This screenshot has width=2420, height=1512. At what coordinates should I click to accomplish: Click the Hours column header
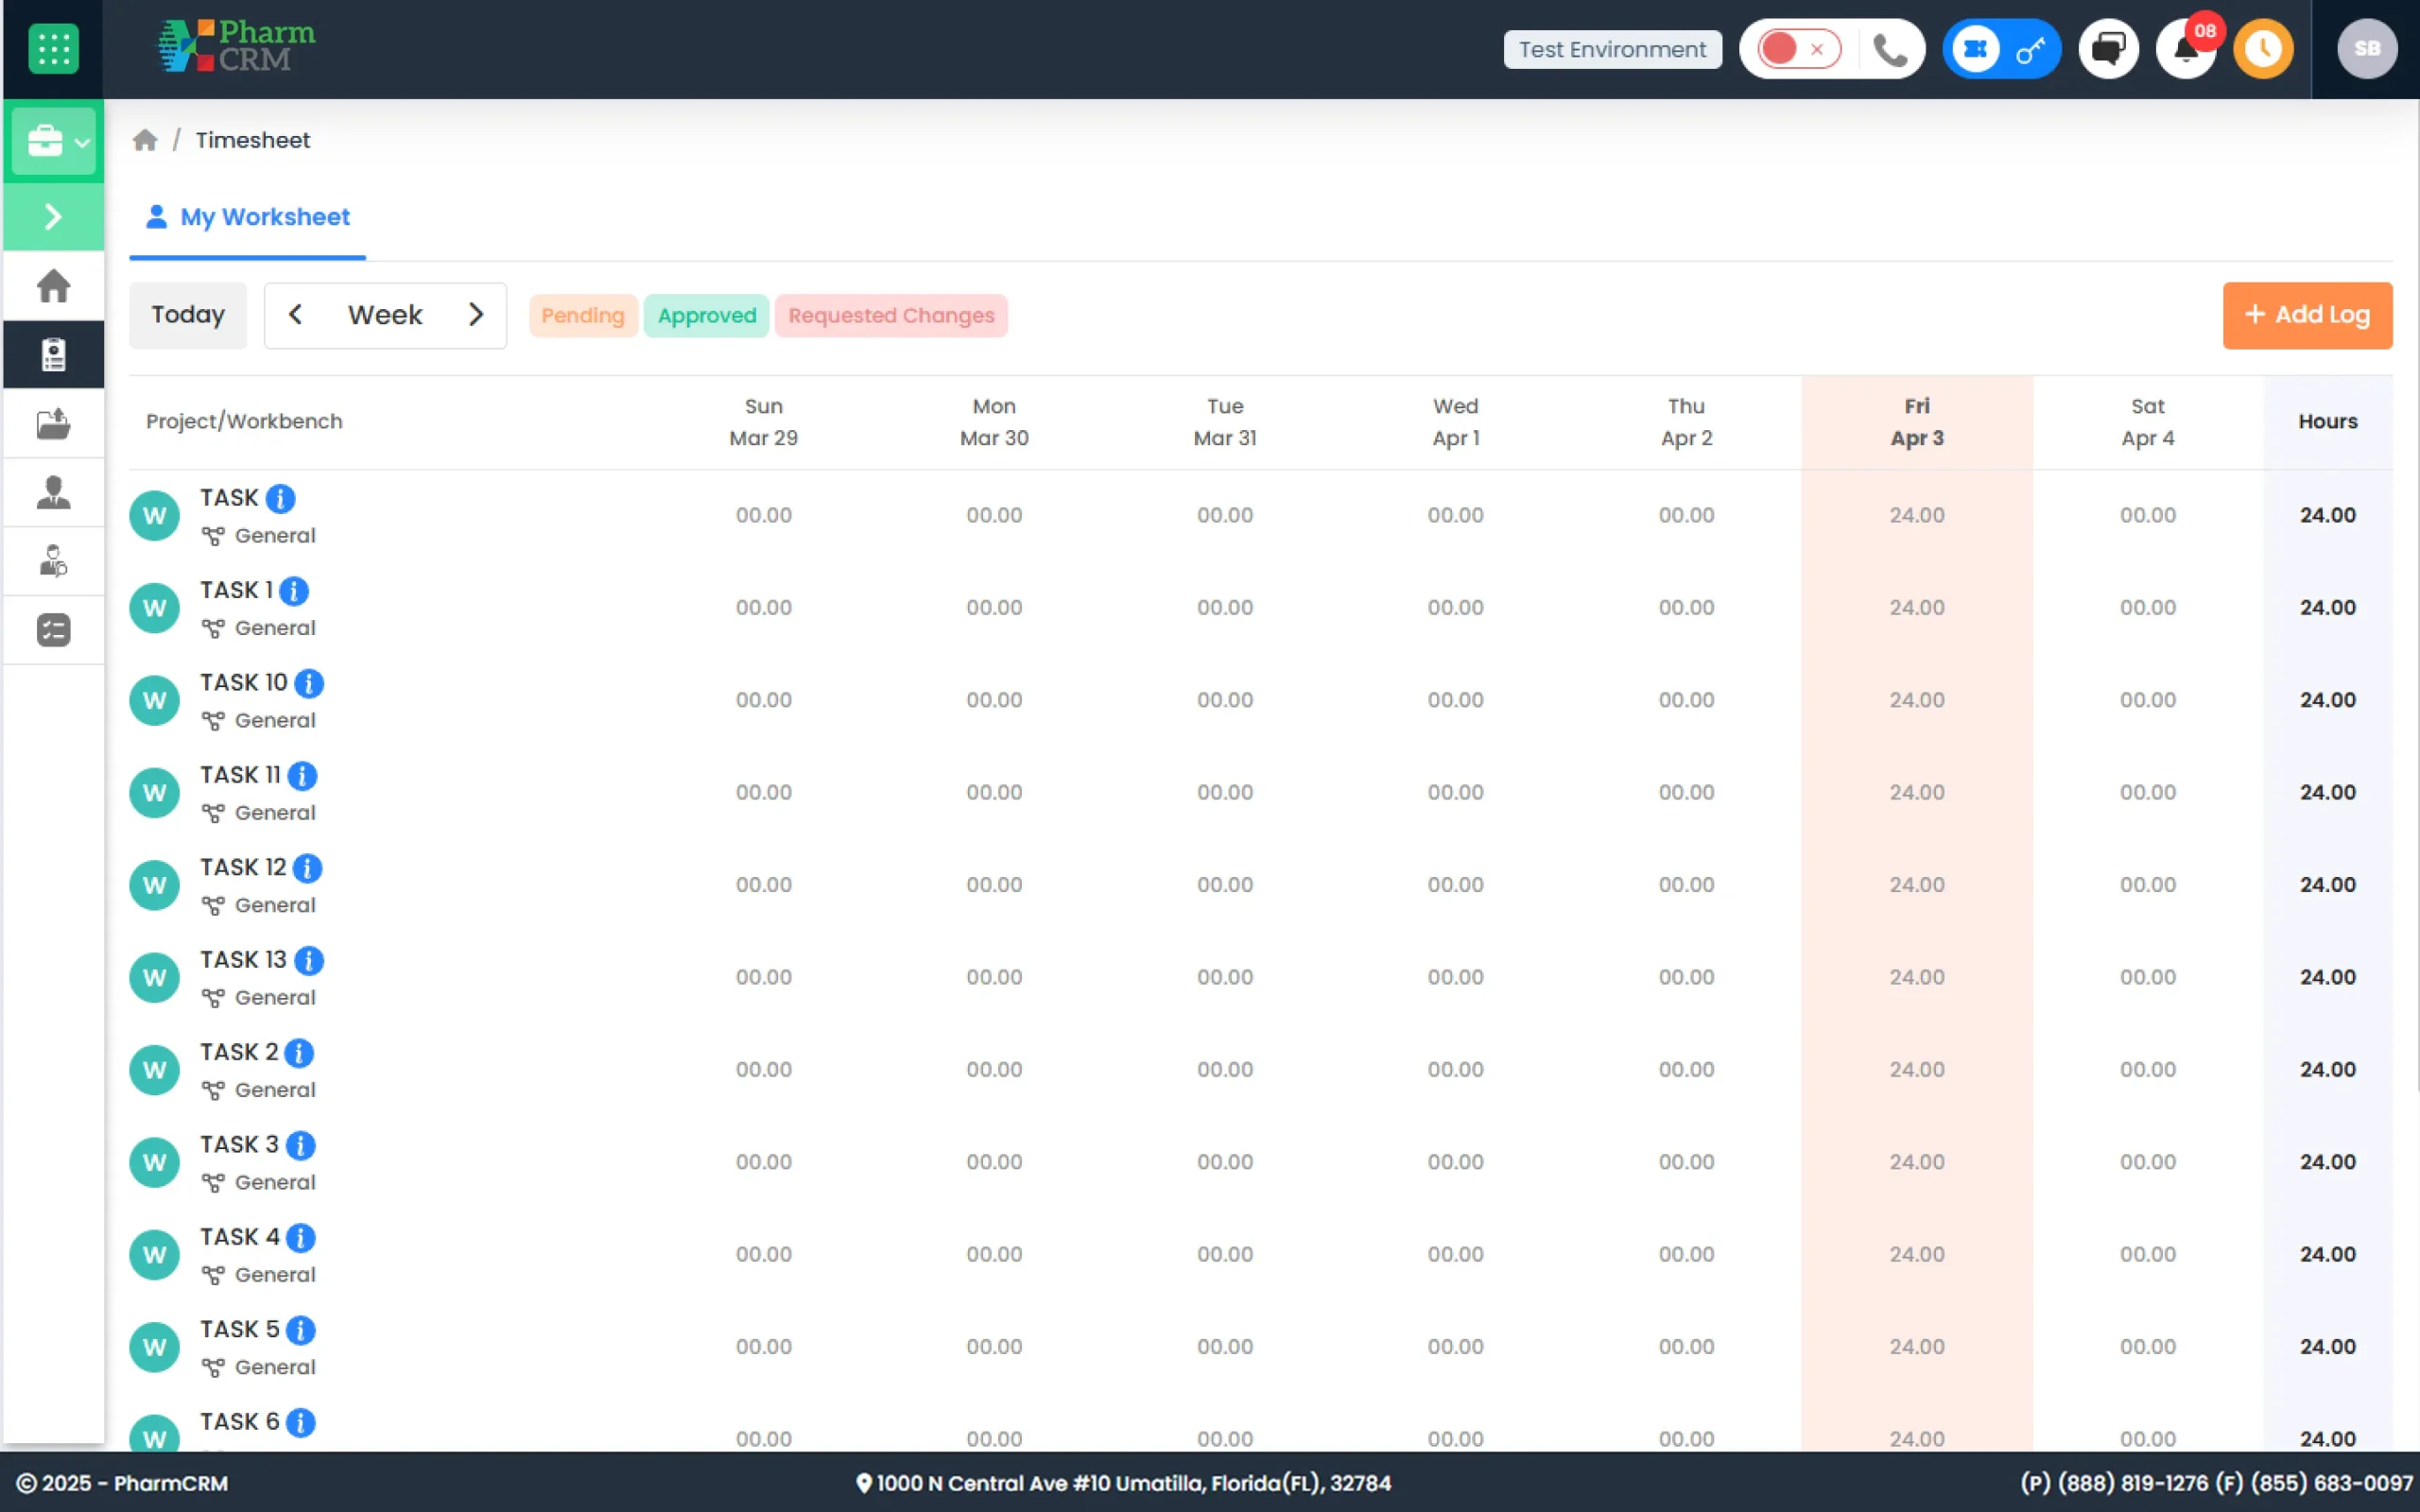tap(2327, 421)
